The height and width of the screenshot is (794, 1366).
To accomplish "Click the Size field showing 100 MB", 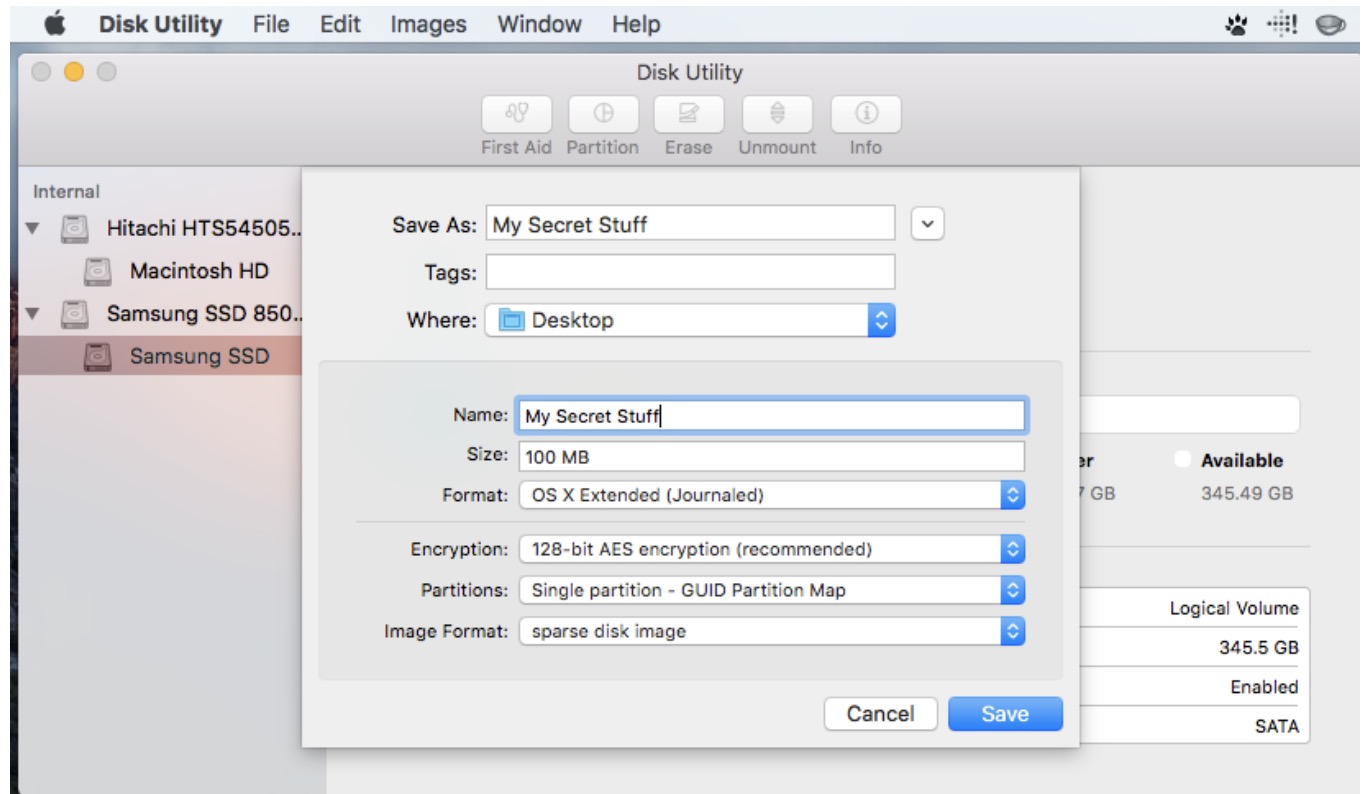I will tap(771, 456).
